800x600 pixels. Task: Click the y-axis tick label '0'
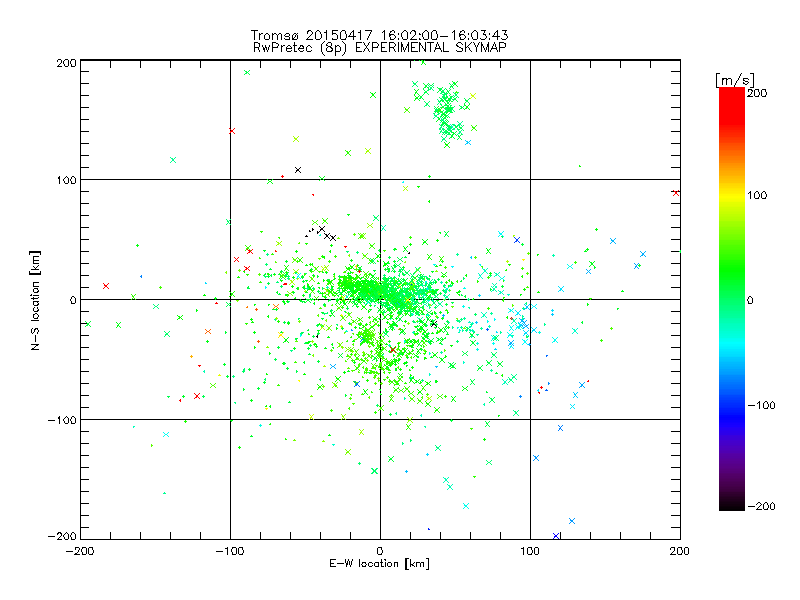[x=73, y=300]
